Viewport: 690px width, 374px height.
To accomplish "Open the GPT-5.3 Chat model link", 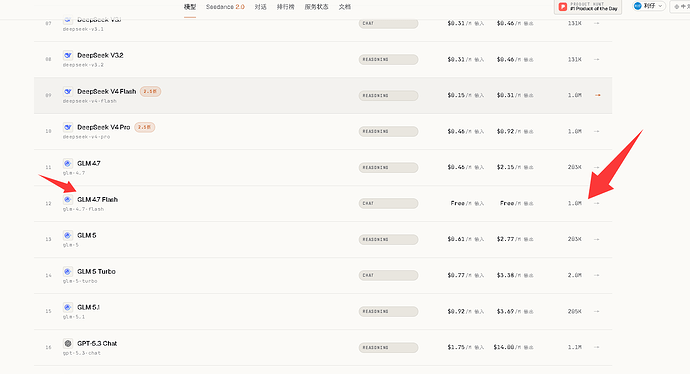I will click(97, 343).
